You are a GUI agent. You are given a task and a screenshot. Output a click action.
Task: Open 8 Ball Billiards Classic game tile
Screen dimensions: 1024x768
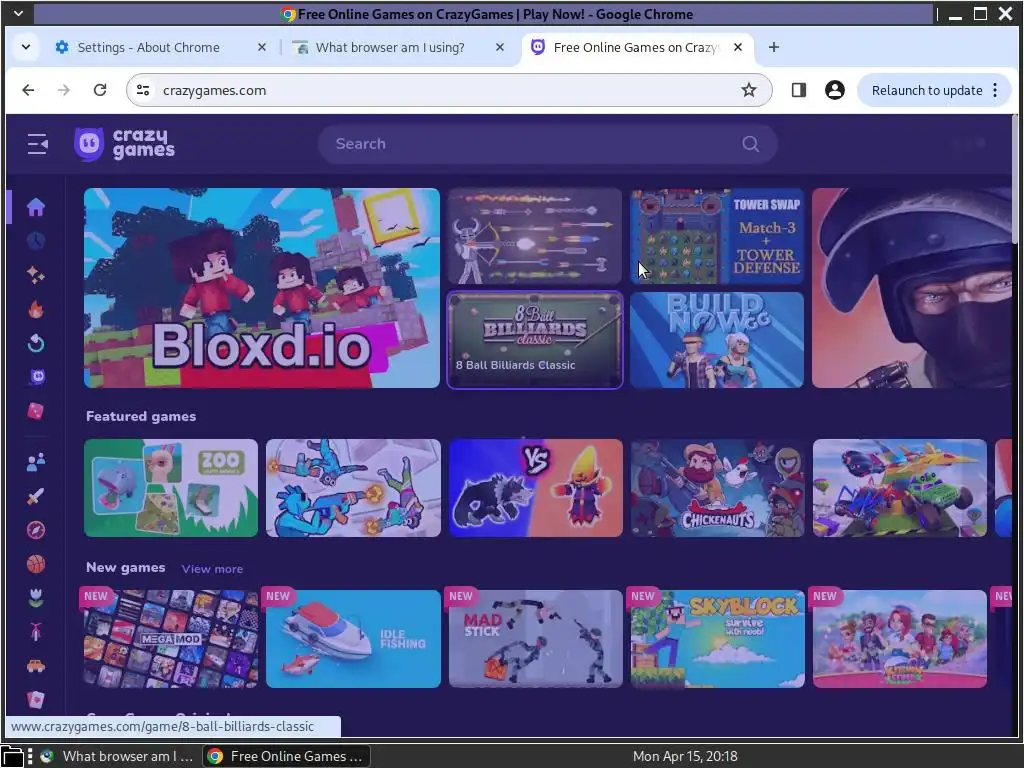(x=535, y=340)
